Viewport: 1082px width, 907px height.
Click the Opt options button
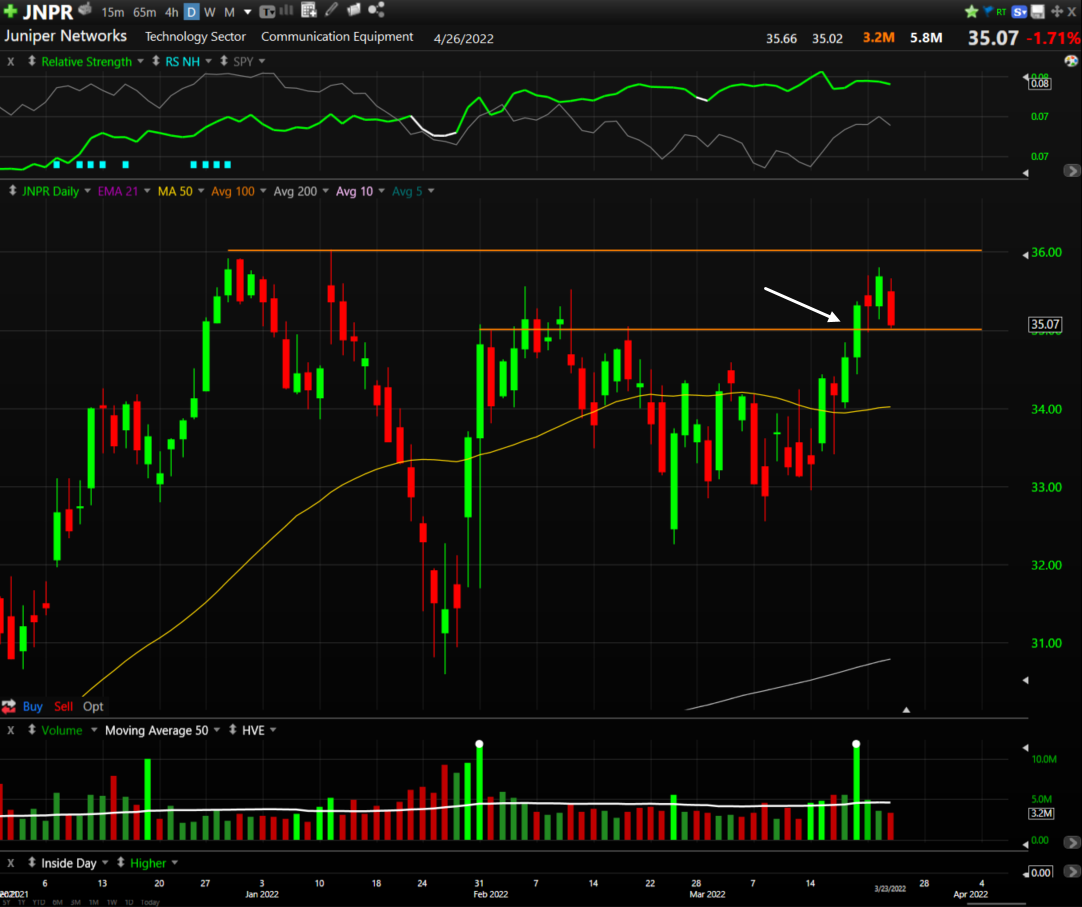click(93, 706)
